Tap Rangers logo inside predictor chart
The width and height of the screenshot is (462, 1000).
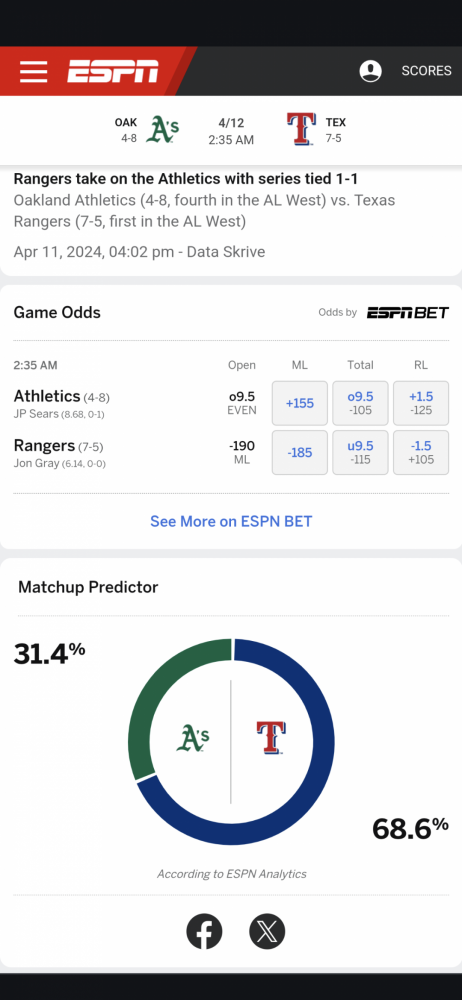tap(271, 738)
